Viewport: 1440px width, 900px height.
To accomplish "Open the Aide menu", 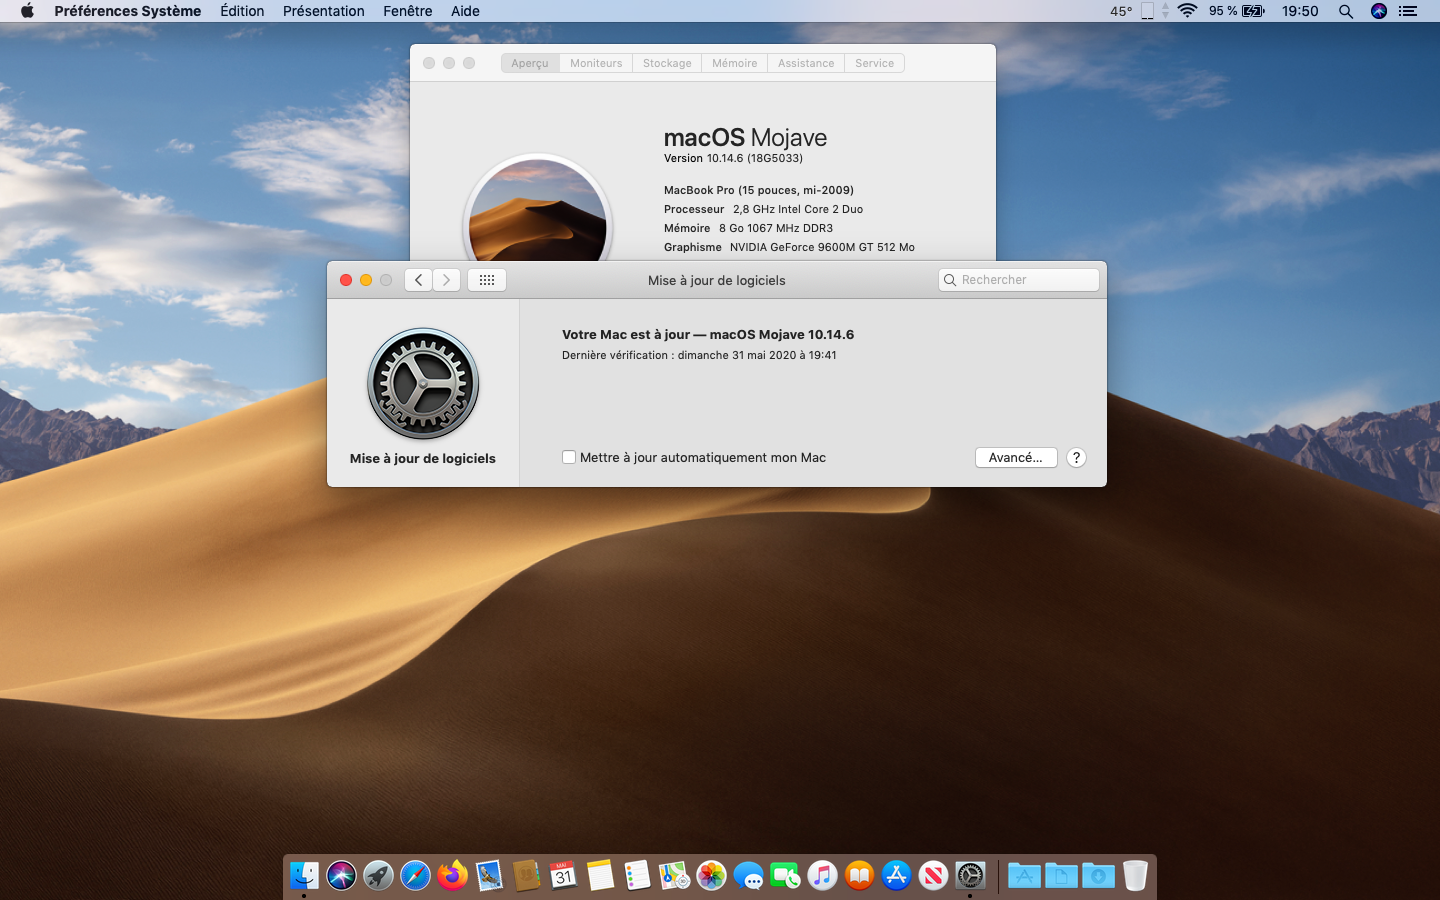I will pyautogui.click(x=465, y=11).
